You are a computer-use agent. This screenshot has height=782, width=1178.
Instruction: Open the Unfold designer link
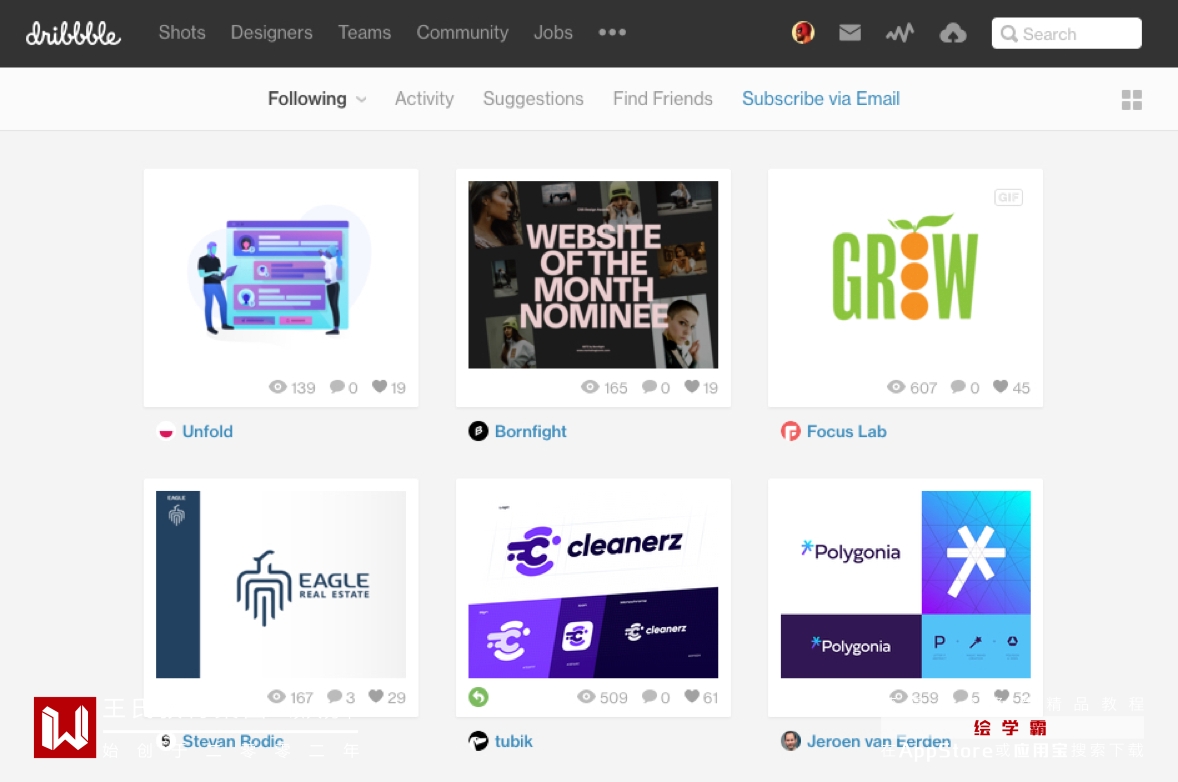pos(207,431)
